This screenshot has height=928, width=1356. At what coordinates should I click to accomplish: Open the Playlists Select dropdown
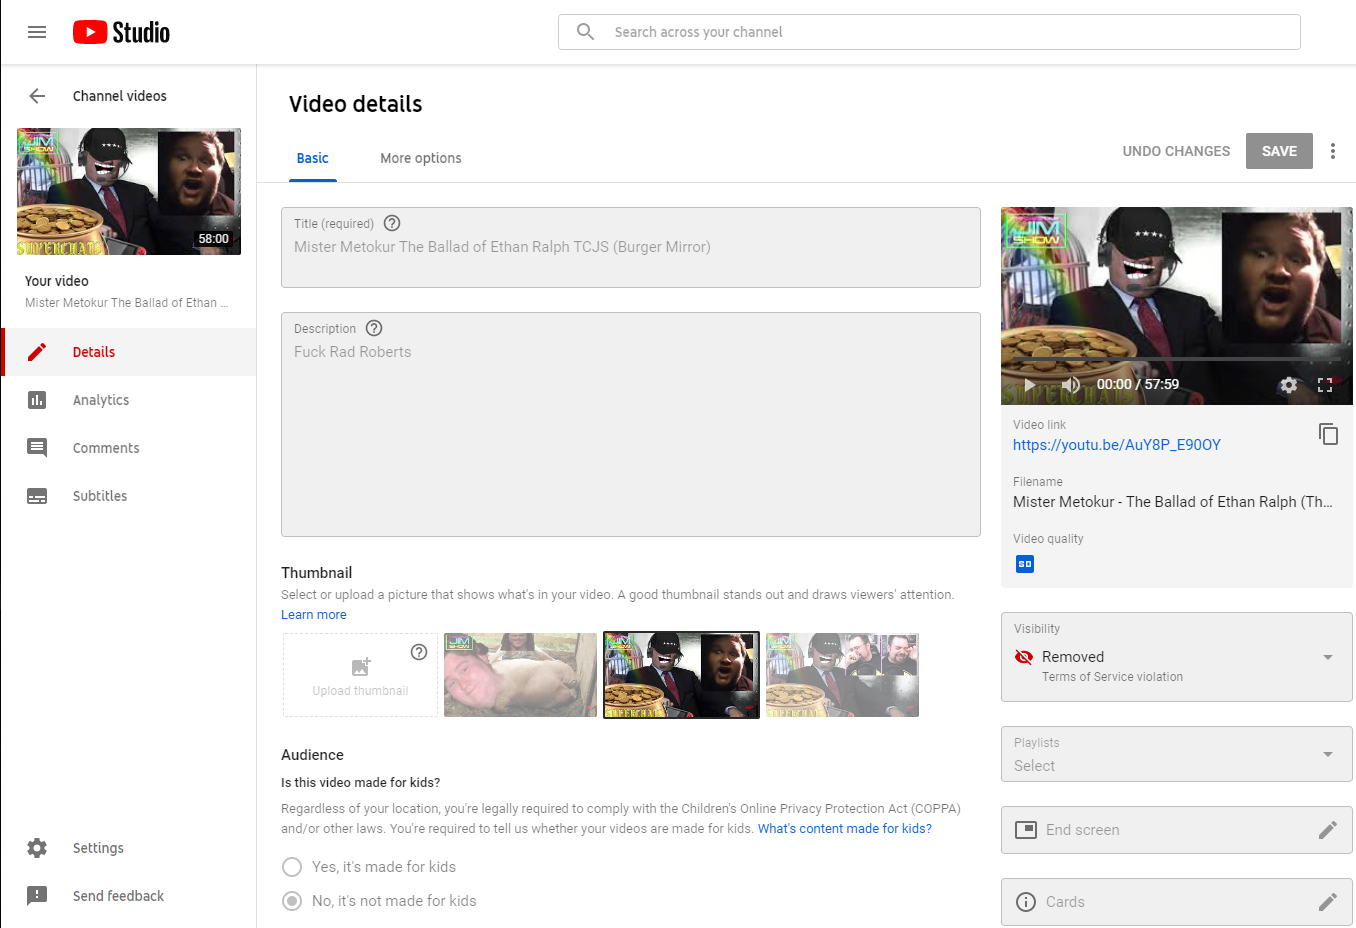[x=1177, y=754]
